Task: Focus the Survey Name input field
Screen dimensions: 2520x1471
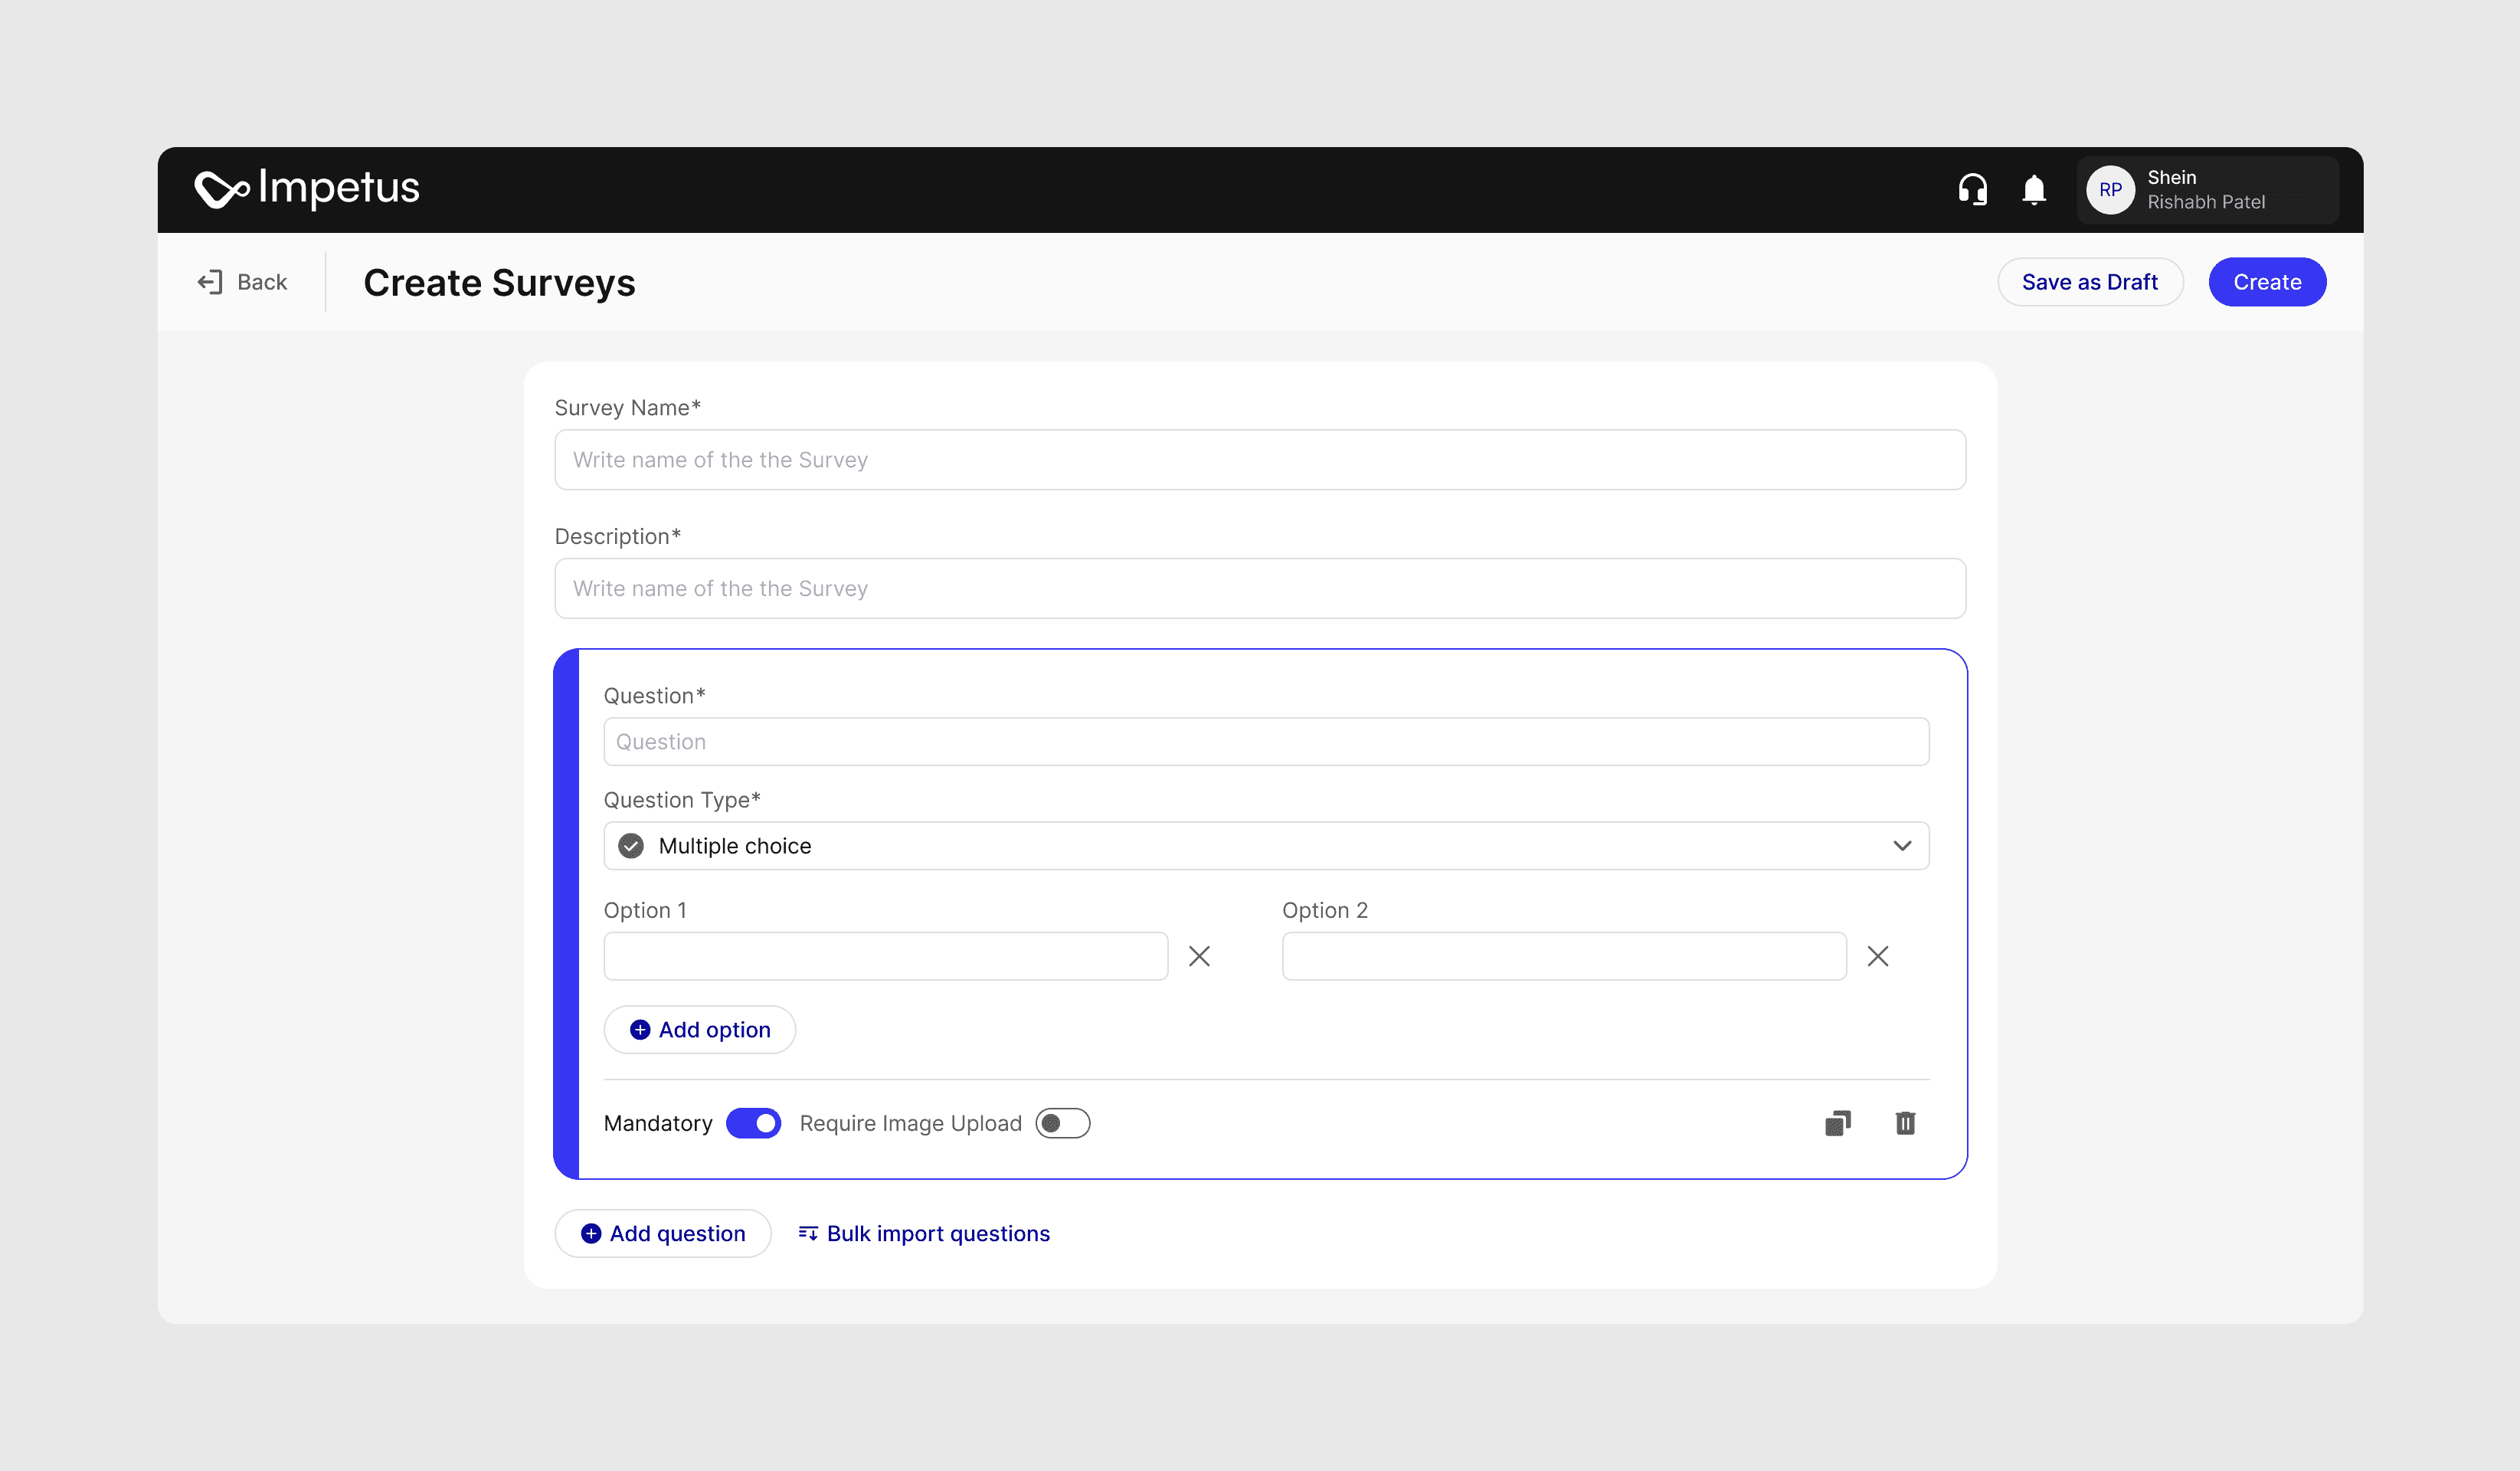Action: pos(1259,460)
